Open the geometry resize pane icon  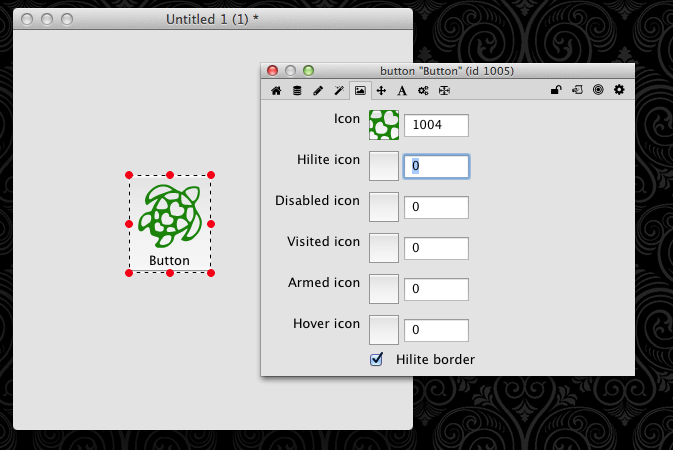444,90
